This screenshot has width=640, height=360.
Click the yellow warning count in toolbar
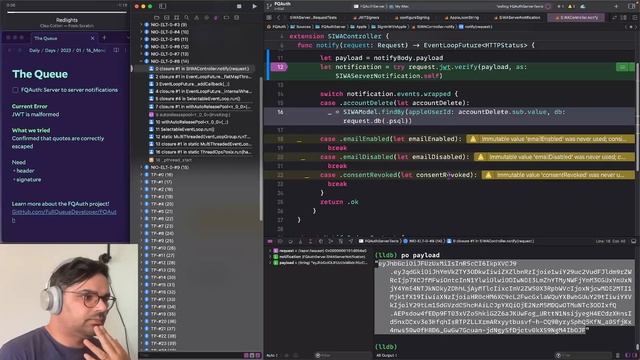(x=572, y=6)
